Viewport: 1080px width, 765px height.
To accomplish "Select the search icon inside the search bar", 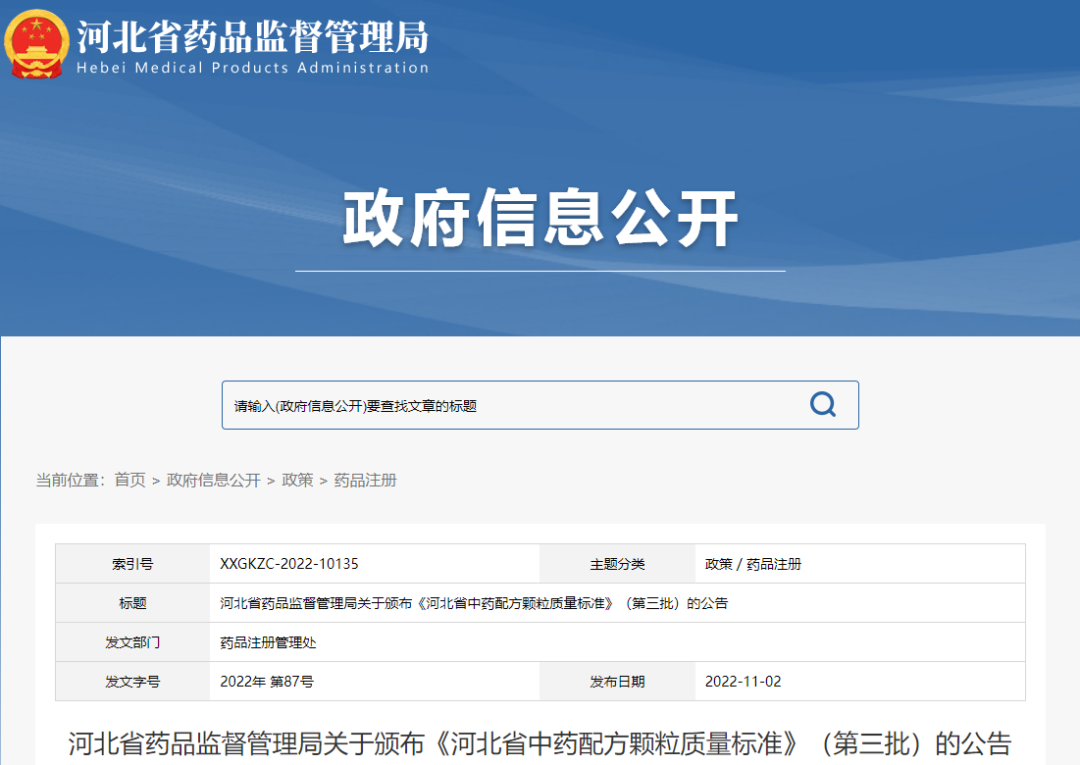I will point(822,404).
